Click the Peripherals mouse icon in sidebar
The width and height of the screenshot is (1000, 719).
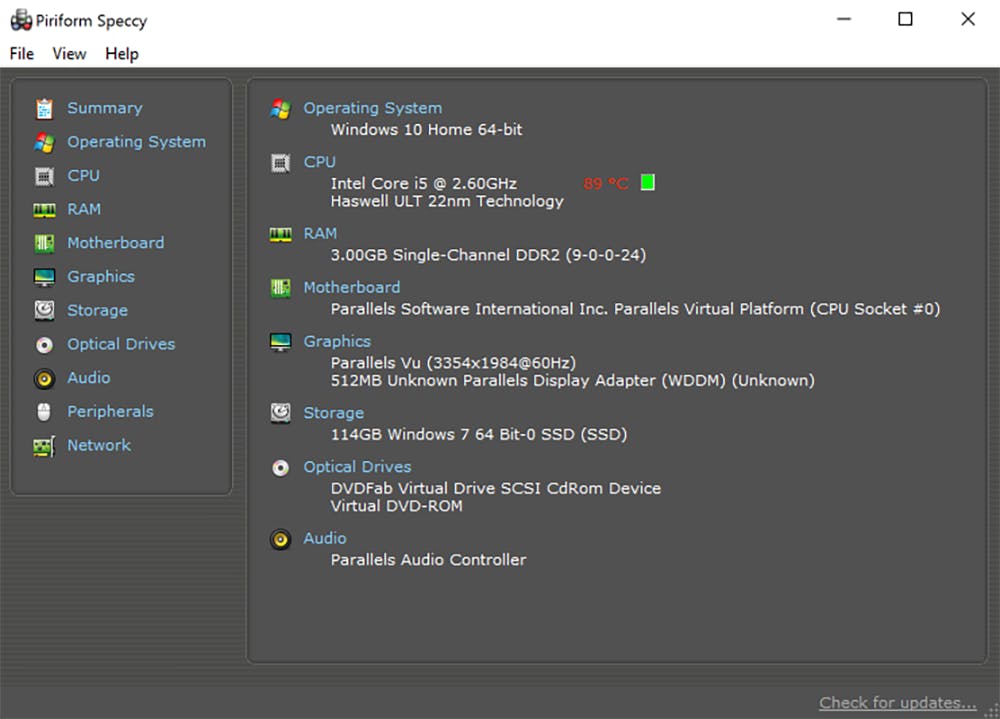tap(44, 412)
